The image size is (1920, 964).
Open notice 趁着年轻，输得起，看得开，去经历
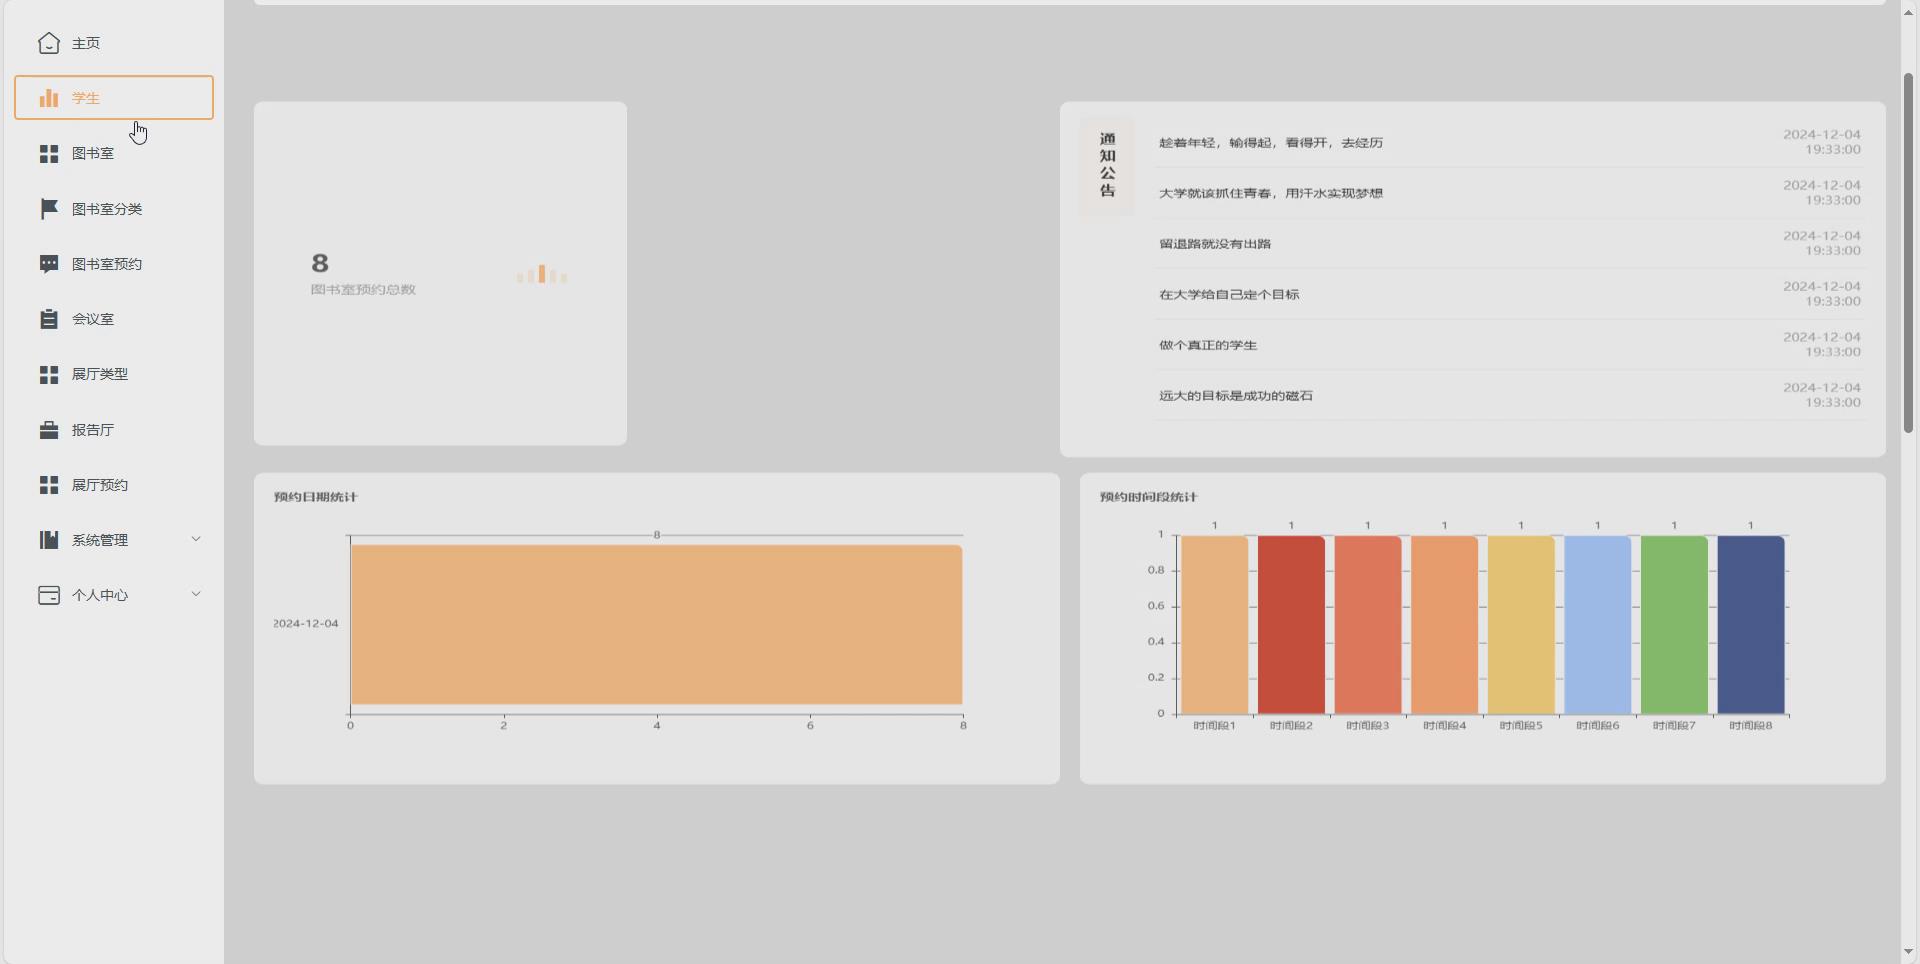point(1271,143)
